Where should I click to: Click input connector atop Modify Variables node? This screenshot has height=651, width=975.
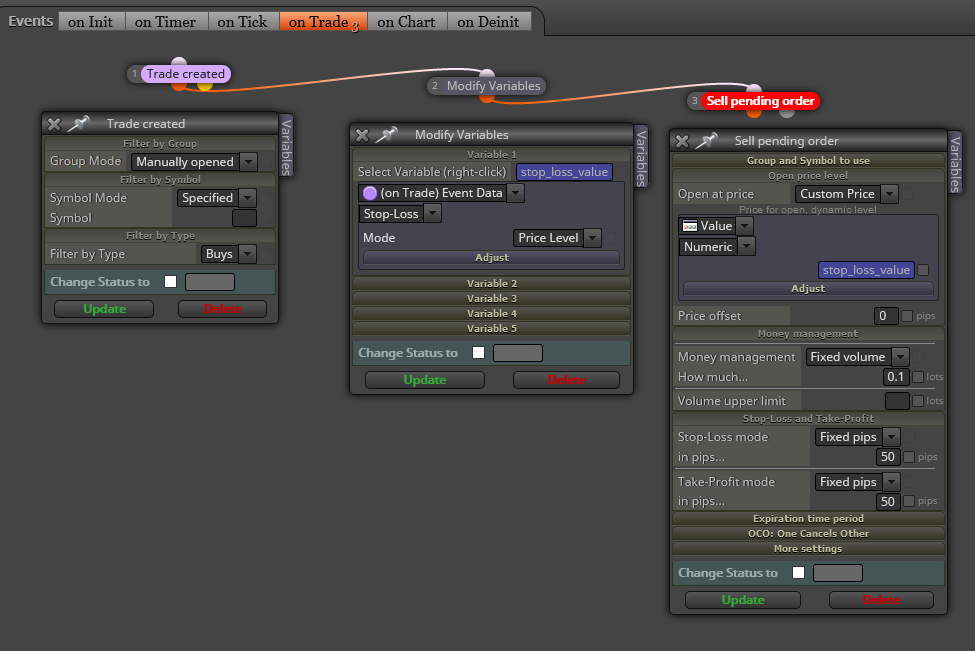pyautogui.click(x=487, y=74)
